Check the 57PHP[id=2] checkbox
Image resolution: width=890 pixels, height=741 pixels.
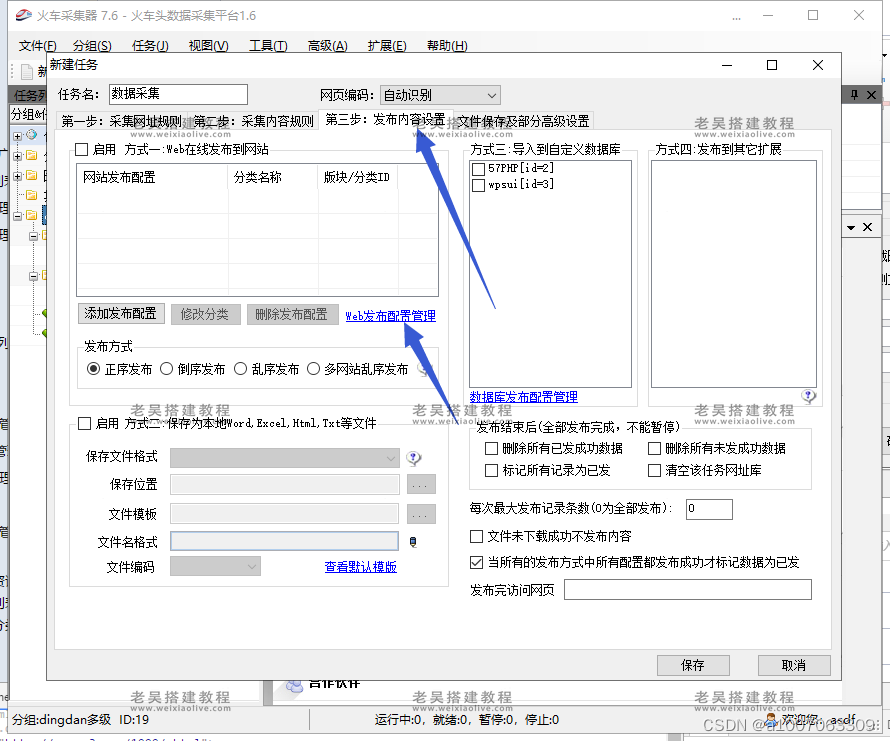[477, 168]
